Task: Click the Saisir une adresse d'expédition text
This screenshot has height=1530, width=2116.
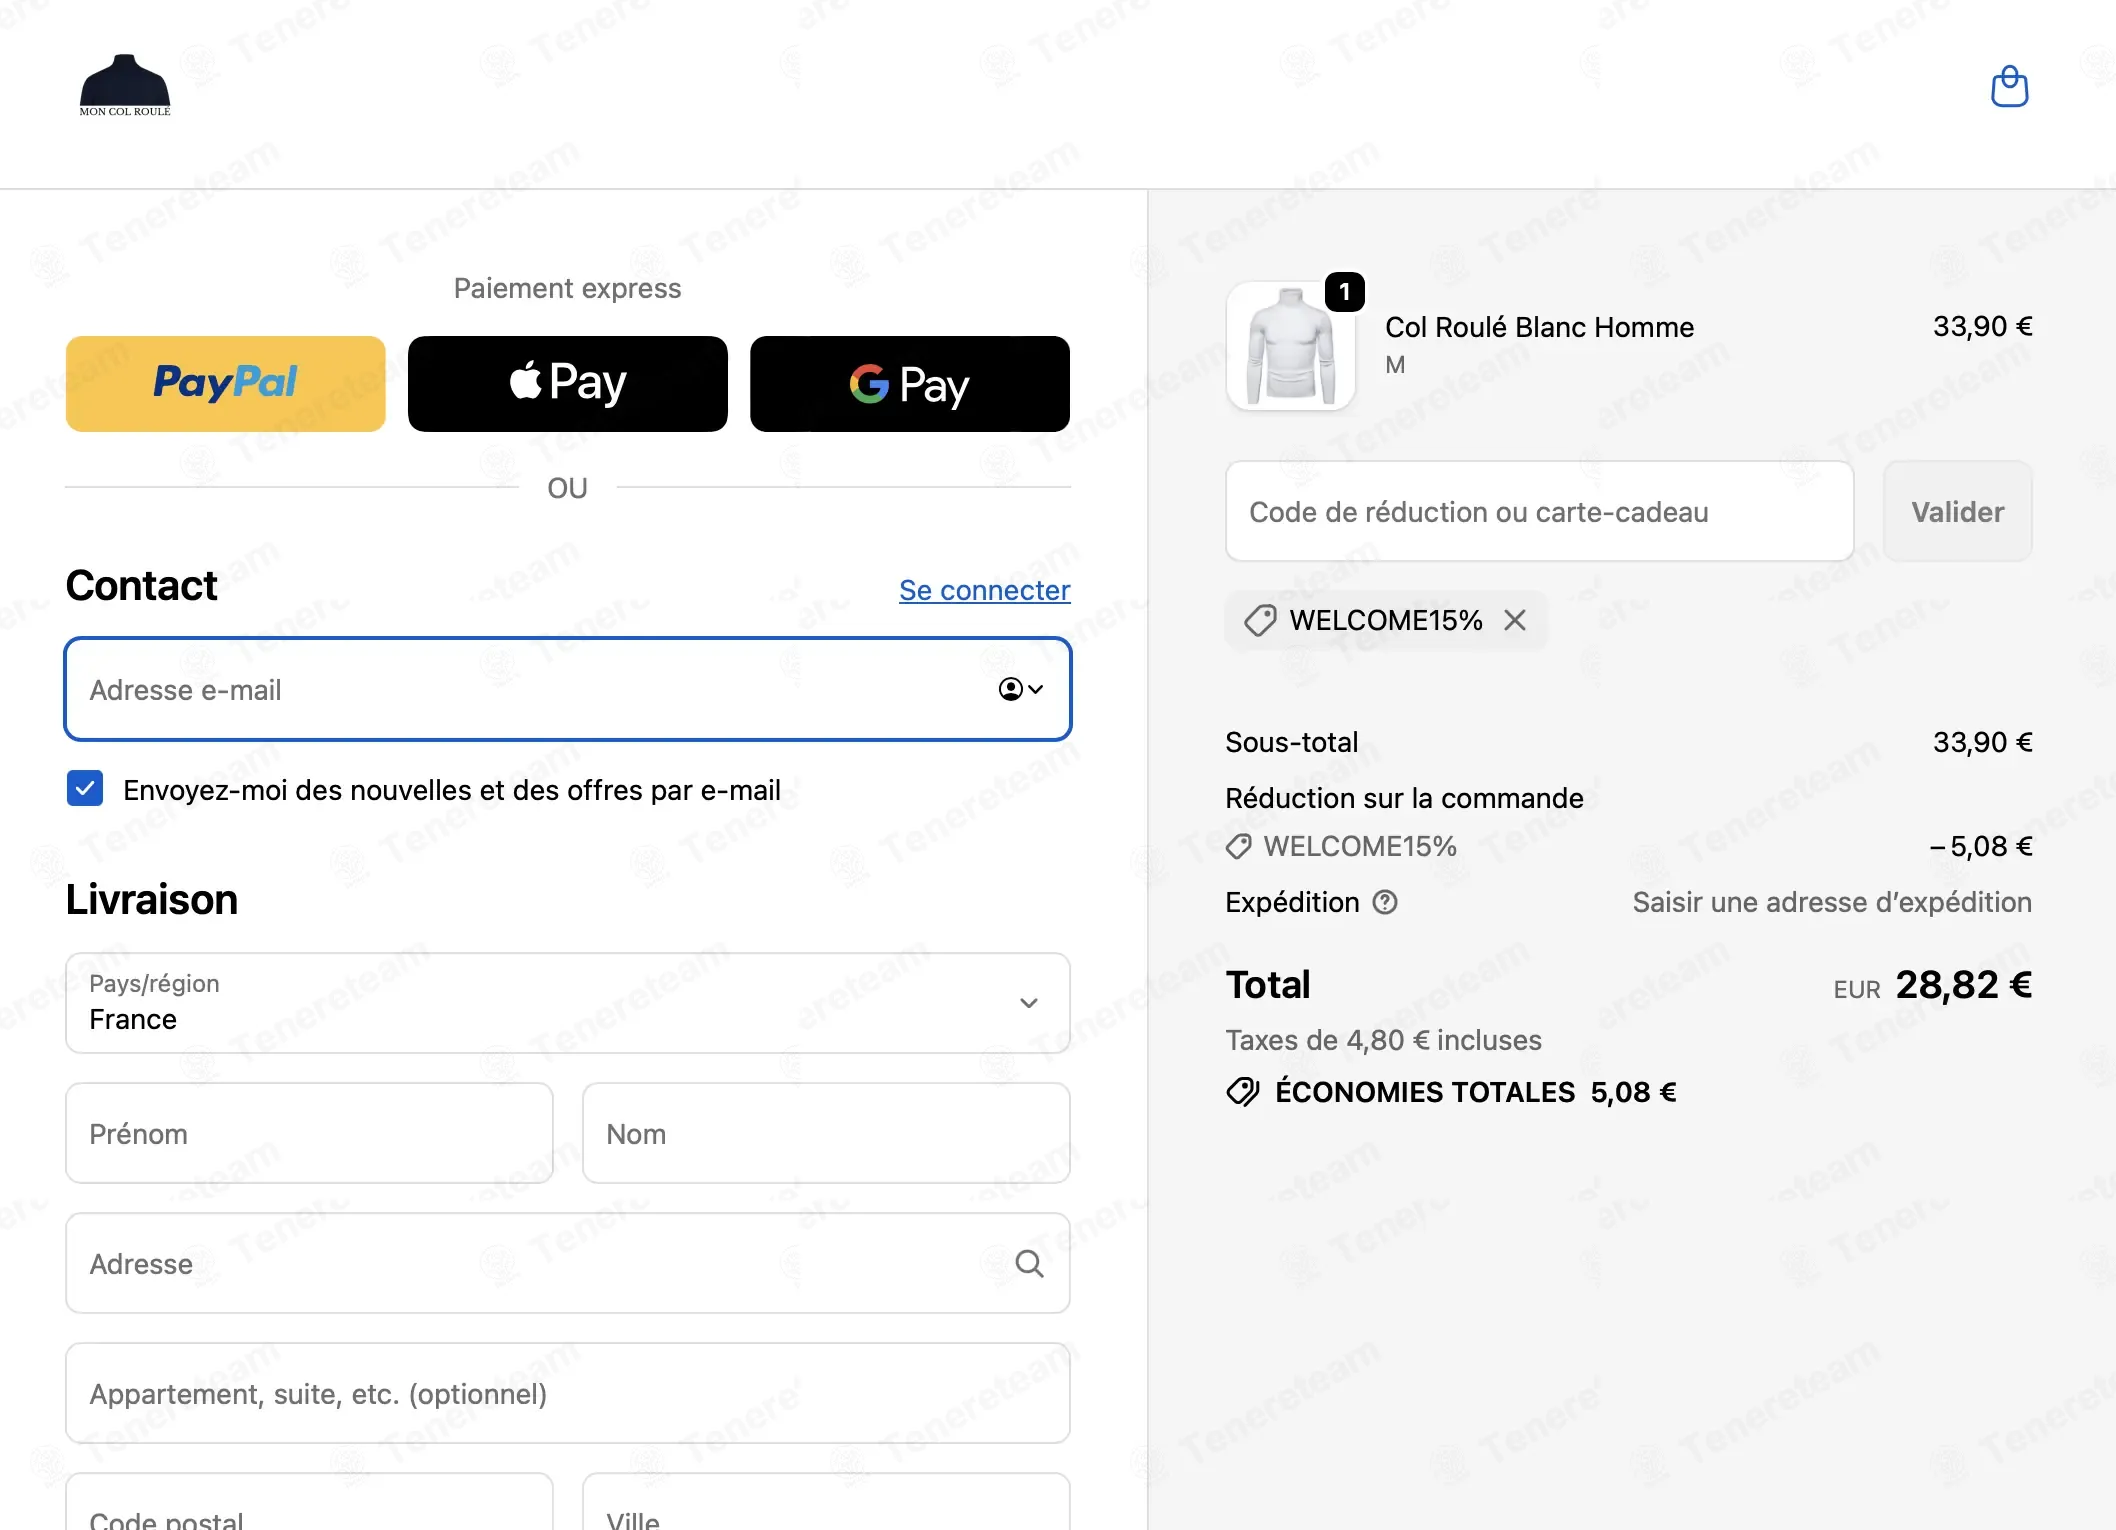Action: (1832, 902)
